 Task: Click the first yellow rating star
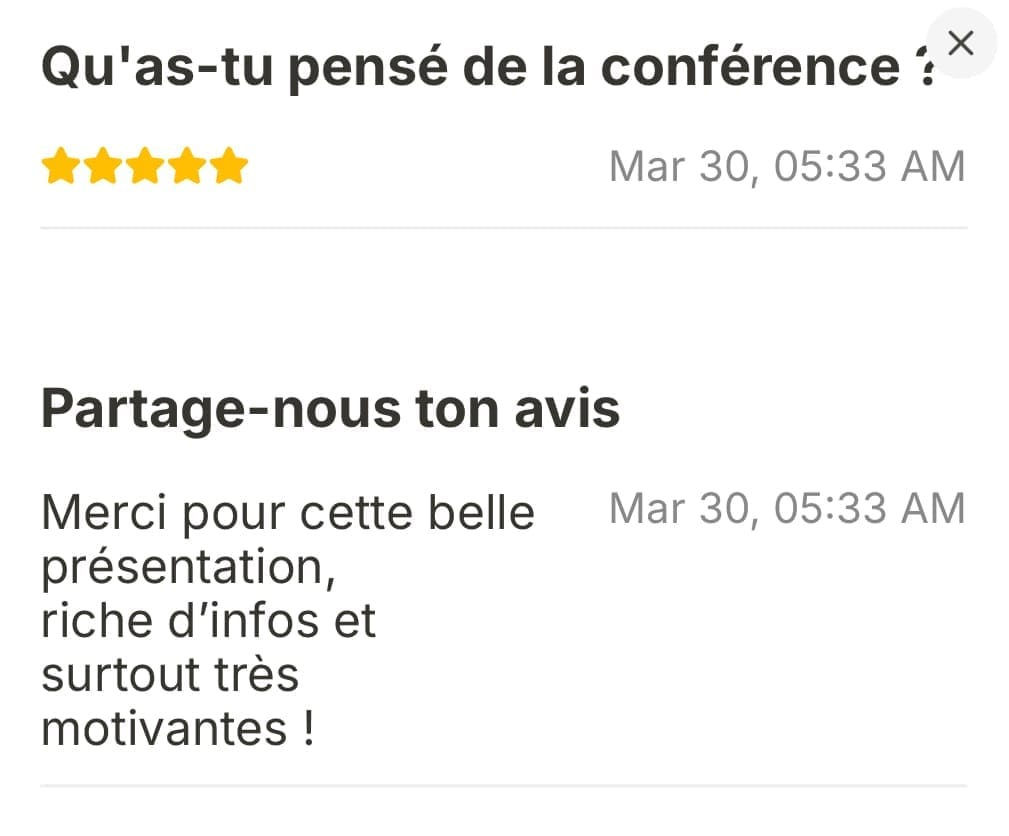click(x=61, y=167)
